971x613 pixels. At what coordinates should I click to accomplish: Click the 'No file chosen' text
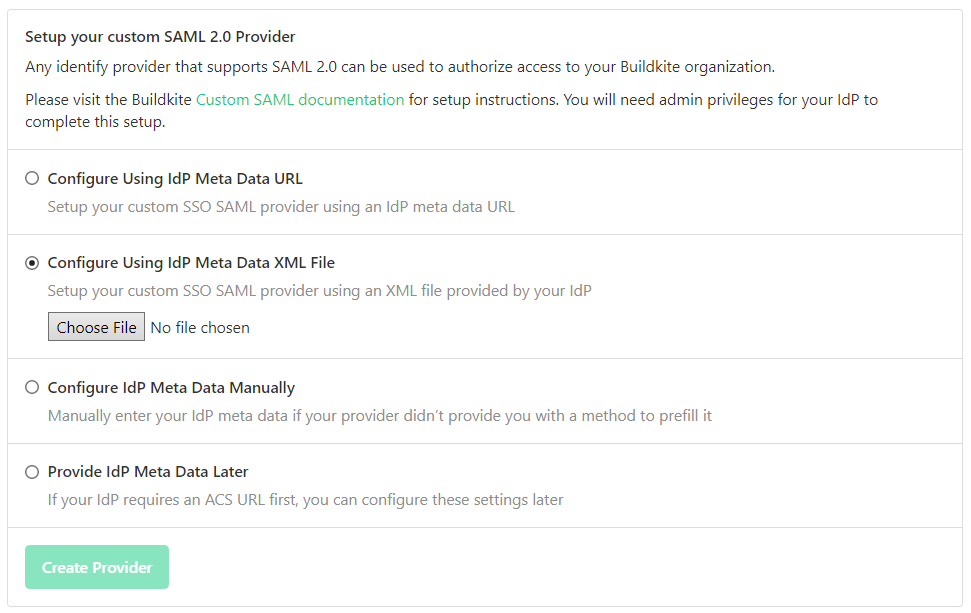tap(200, 327)
